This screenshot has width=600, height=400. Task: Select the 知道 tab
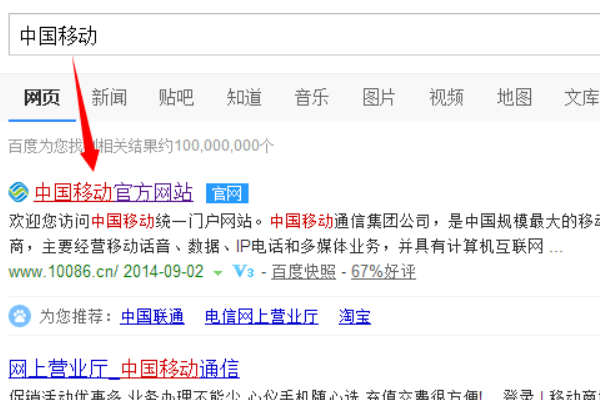coord(244,97)
